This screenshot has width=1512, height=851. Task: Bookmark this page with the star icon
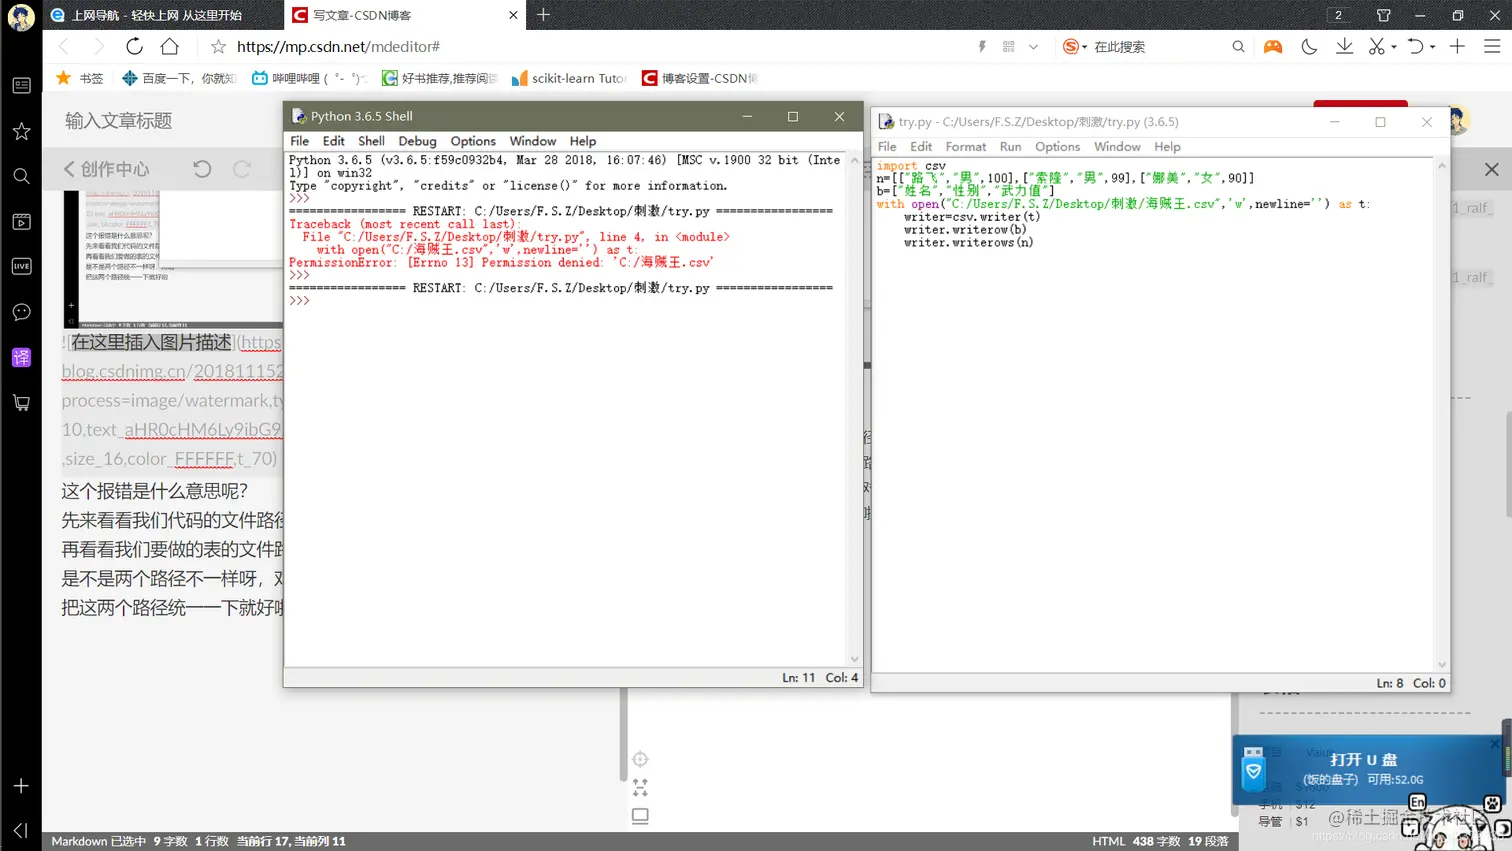(218, 46)
